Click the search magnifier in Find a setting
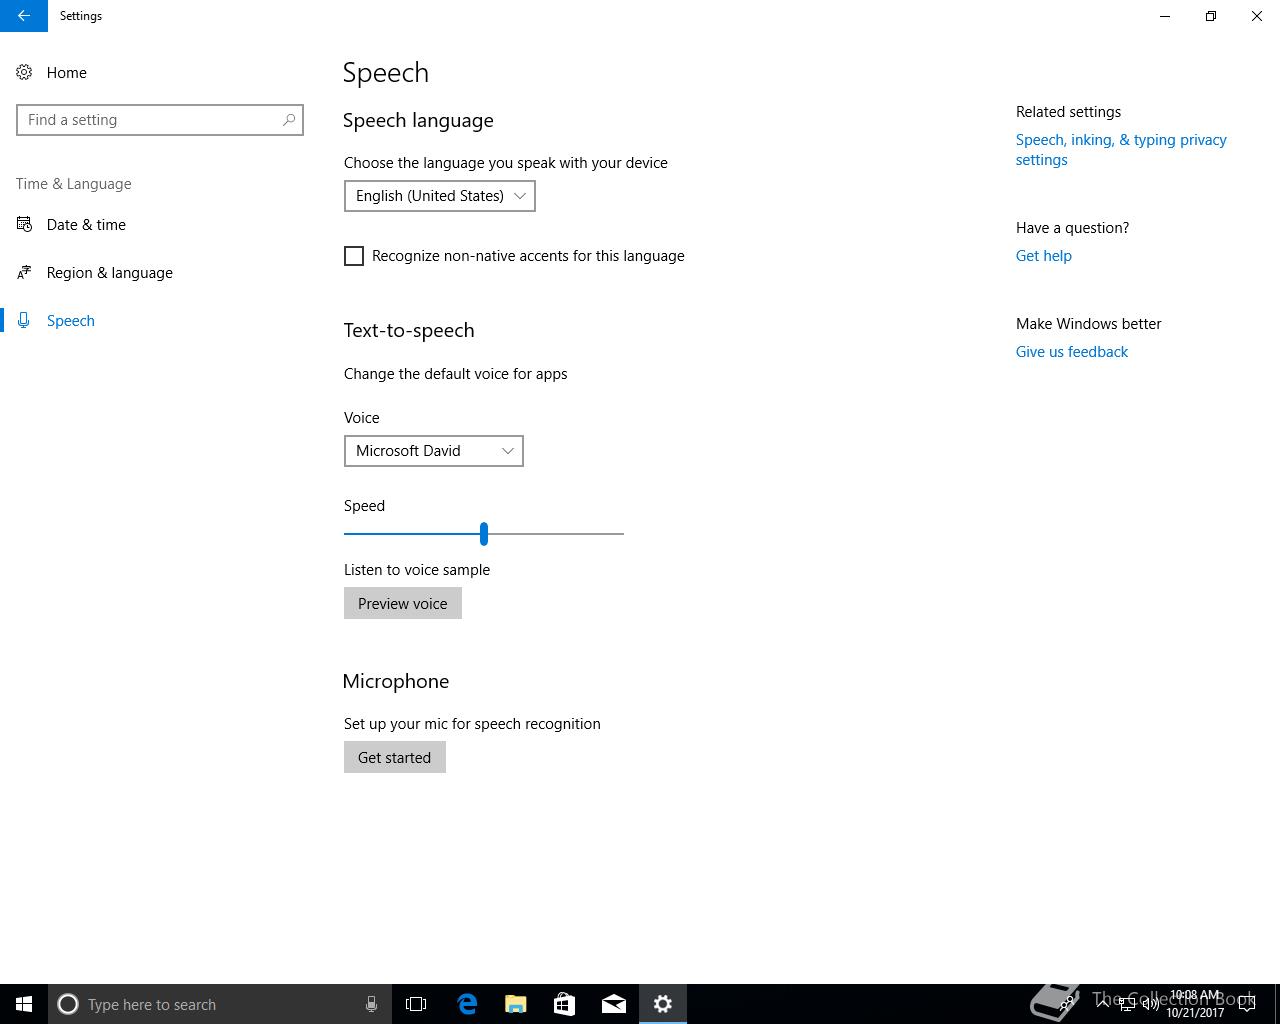The image size is (1280, 1024). coord(289,120)
